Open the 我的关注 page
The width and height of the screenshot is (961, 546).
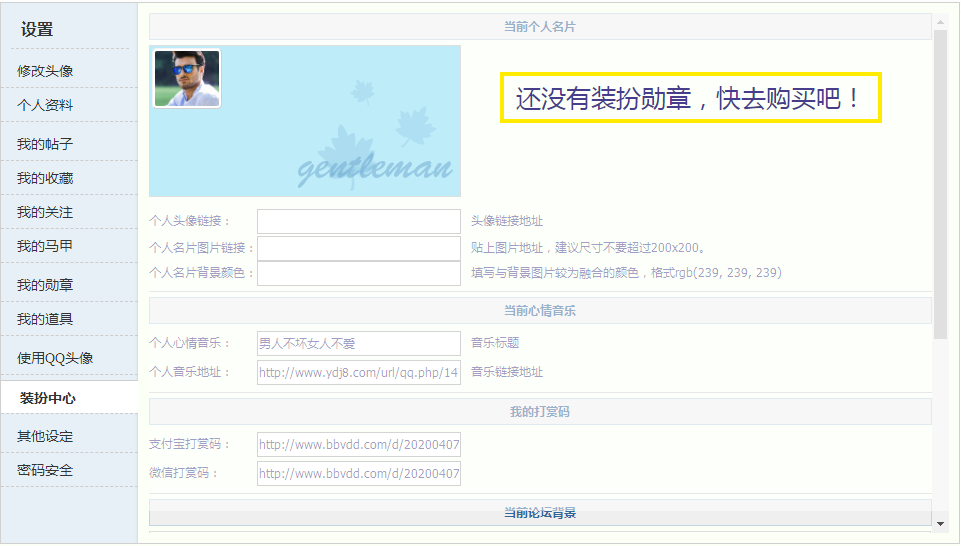tap(45, 212)
